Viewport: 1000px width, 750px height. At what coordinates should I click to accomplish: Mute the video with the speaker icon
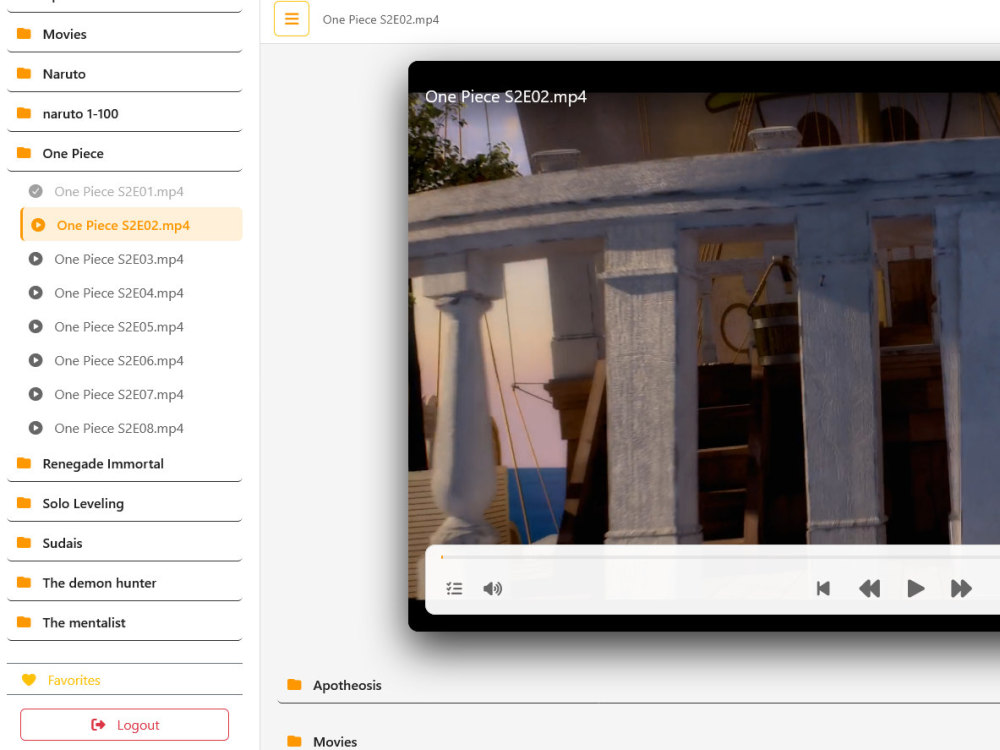coord(492,588)
